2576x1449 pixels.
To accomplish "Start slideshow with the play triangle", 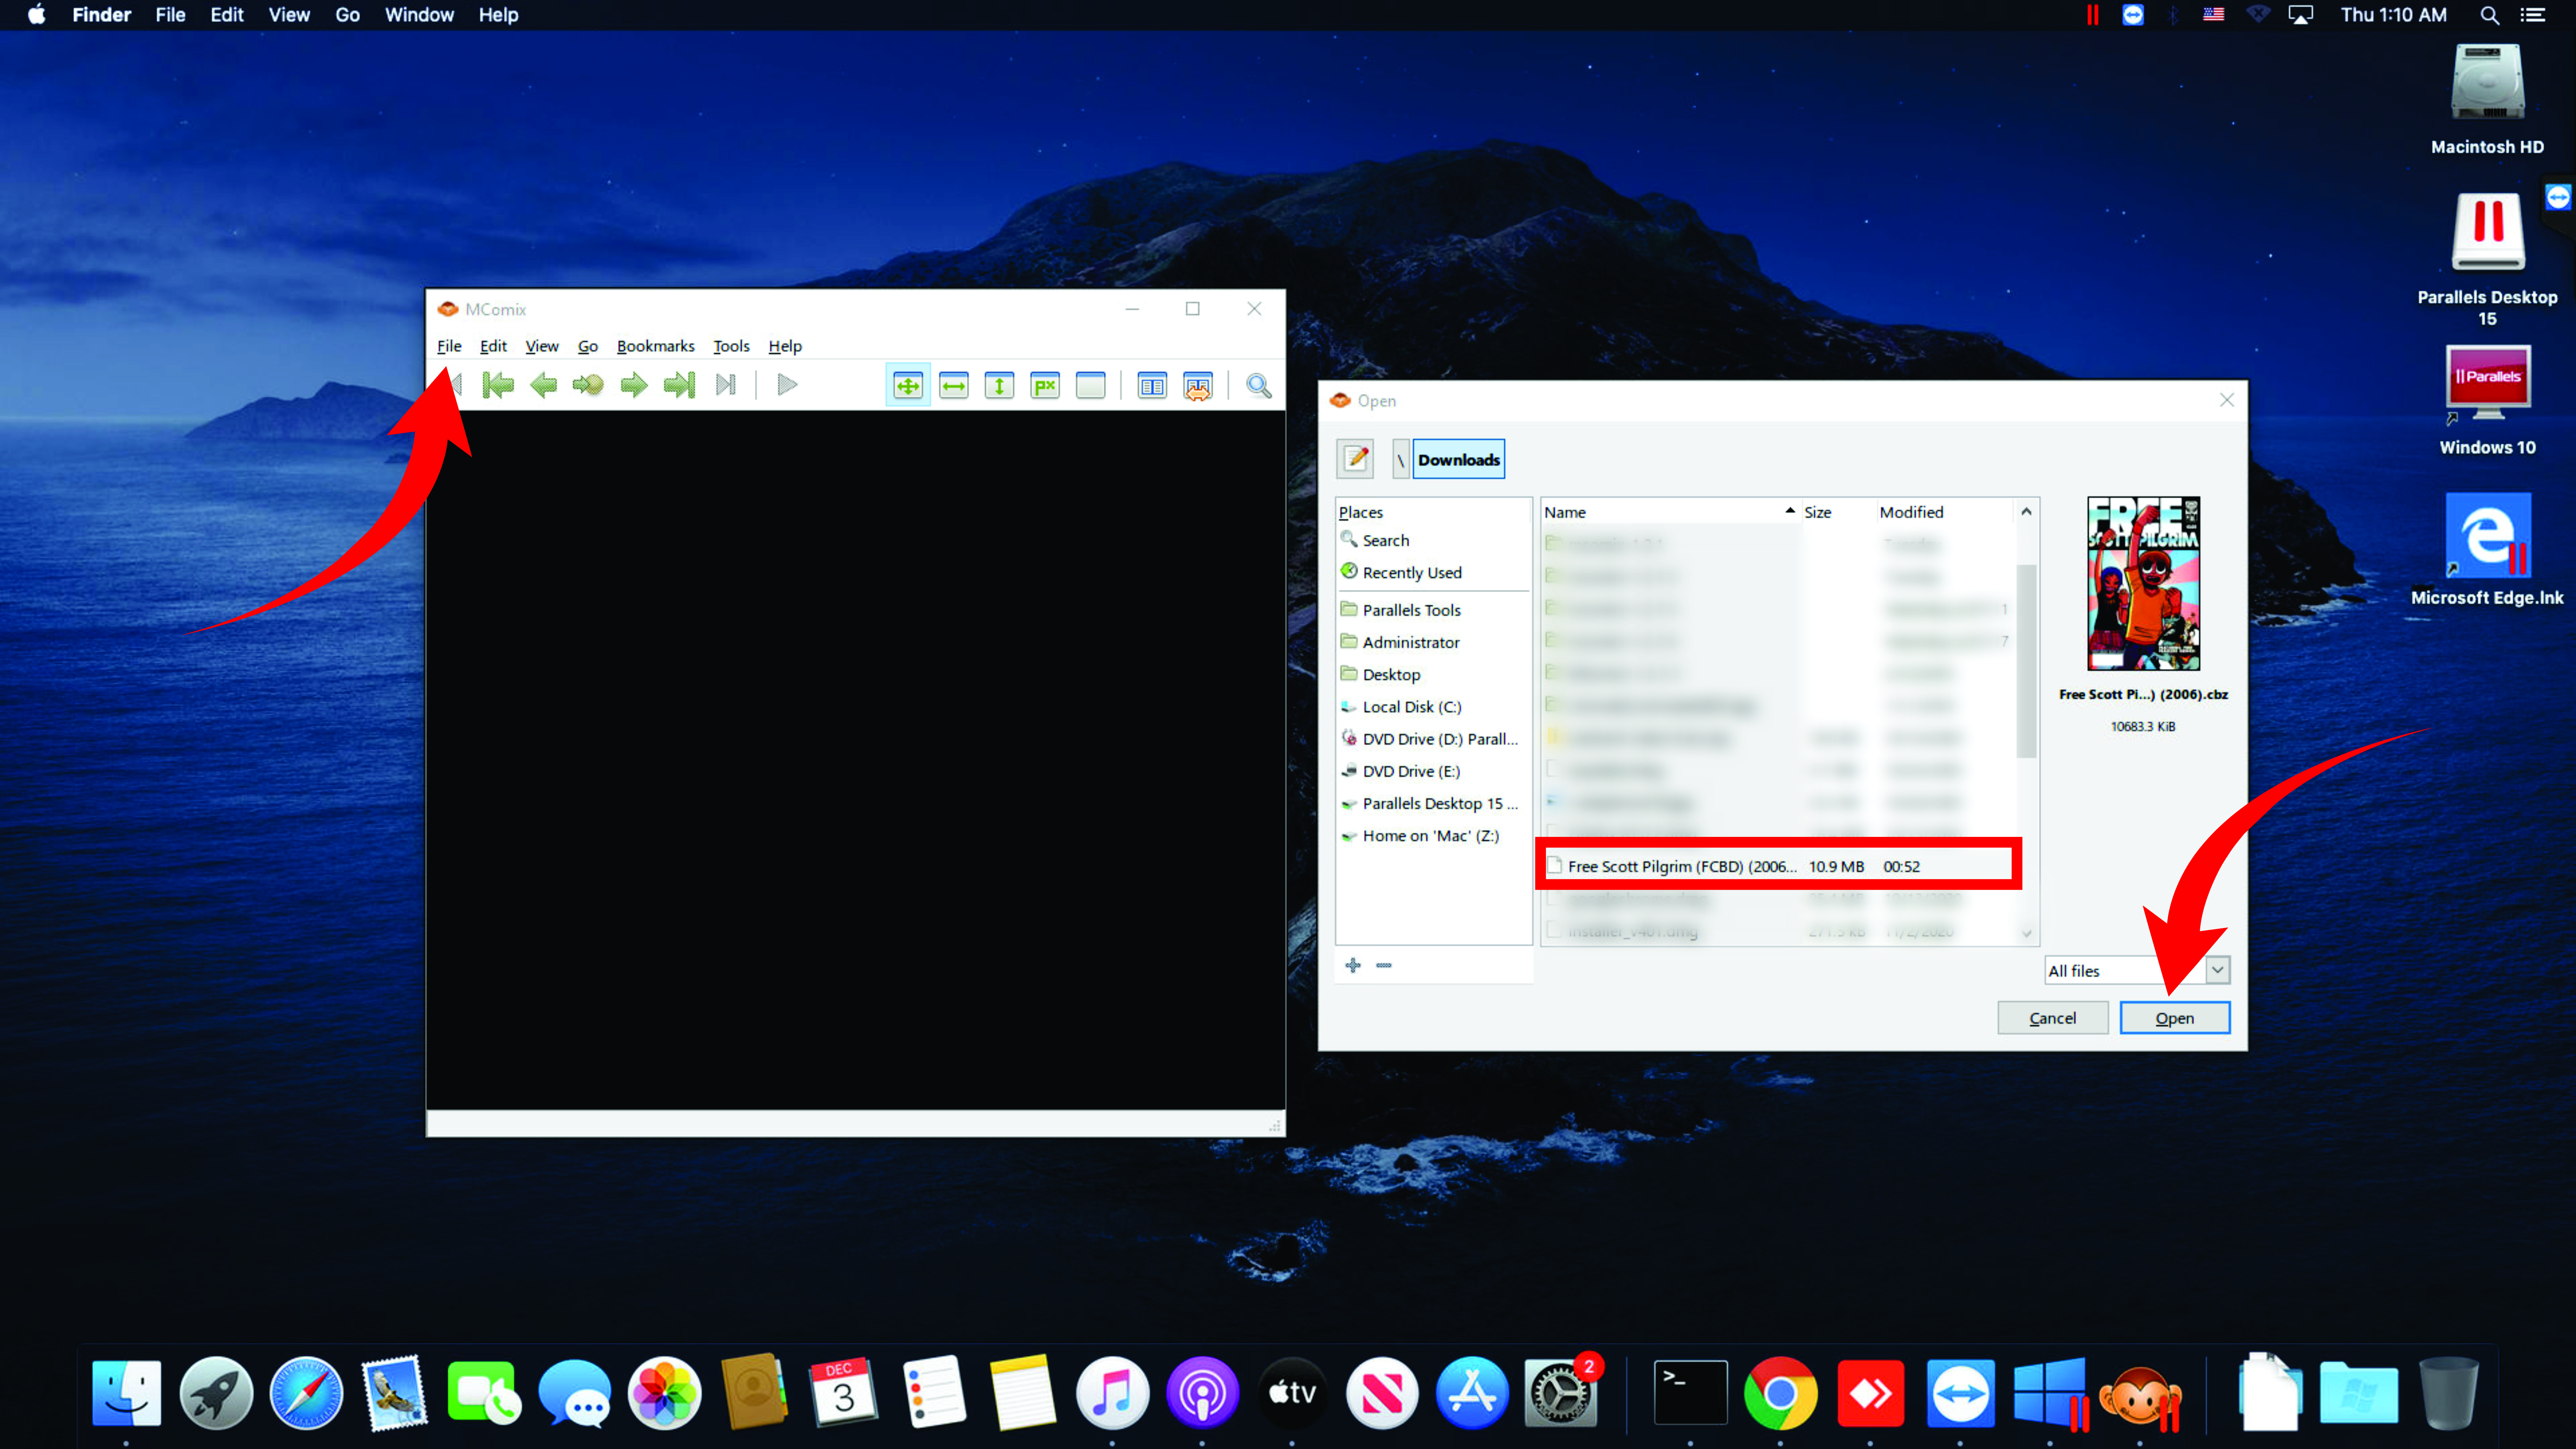I will [x=787, y=385].
